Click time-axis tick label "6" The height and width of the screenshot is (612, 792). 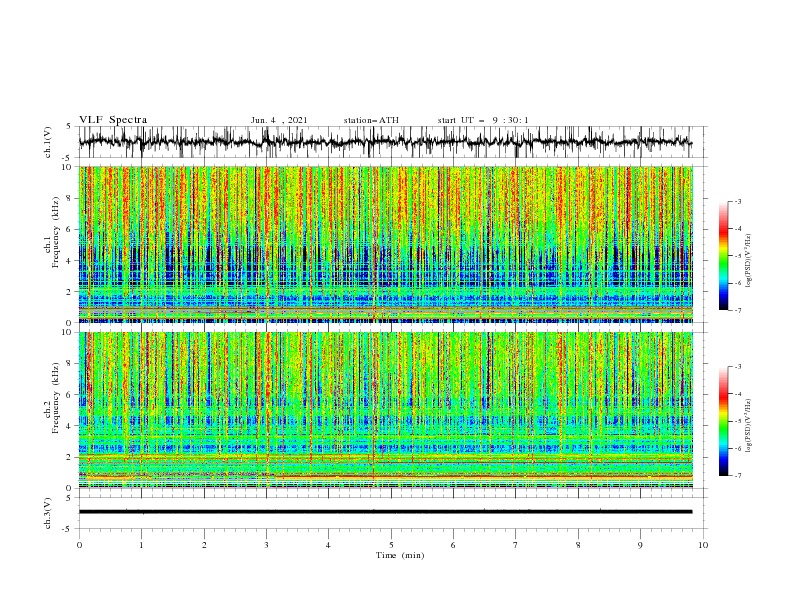(453, 545)
